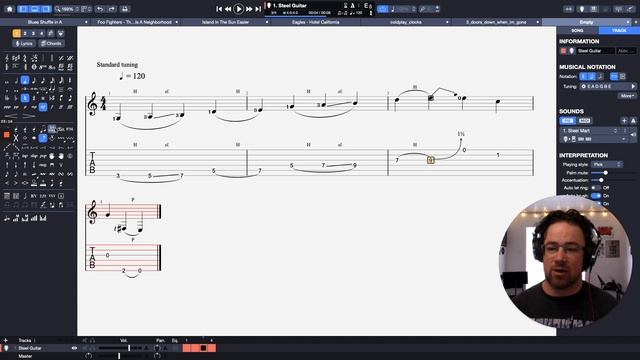
Task: Start playback with the Play button
Action: click(x=238, y=9)
